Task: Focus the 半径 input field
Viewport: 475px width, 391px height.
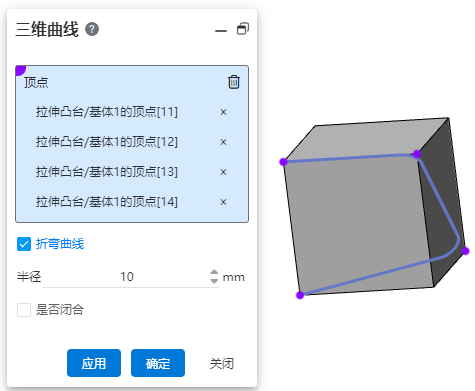Action: tap(127, 277)
